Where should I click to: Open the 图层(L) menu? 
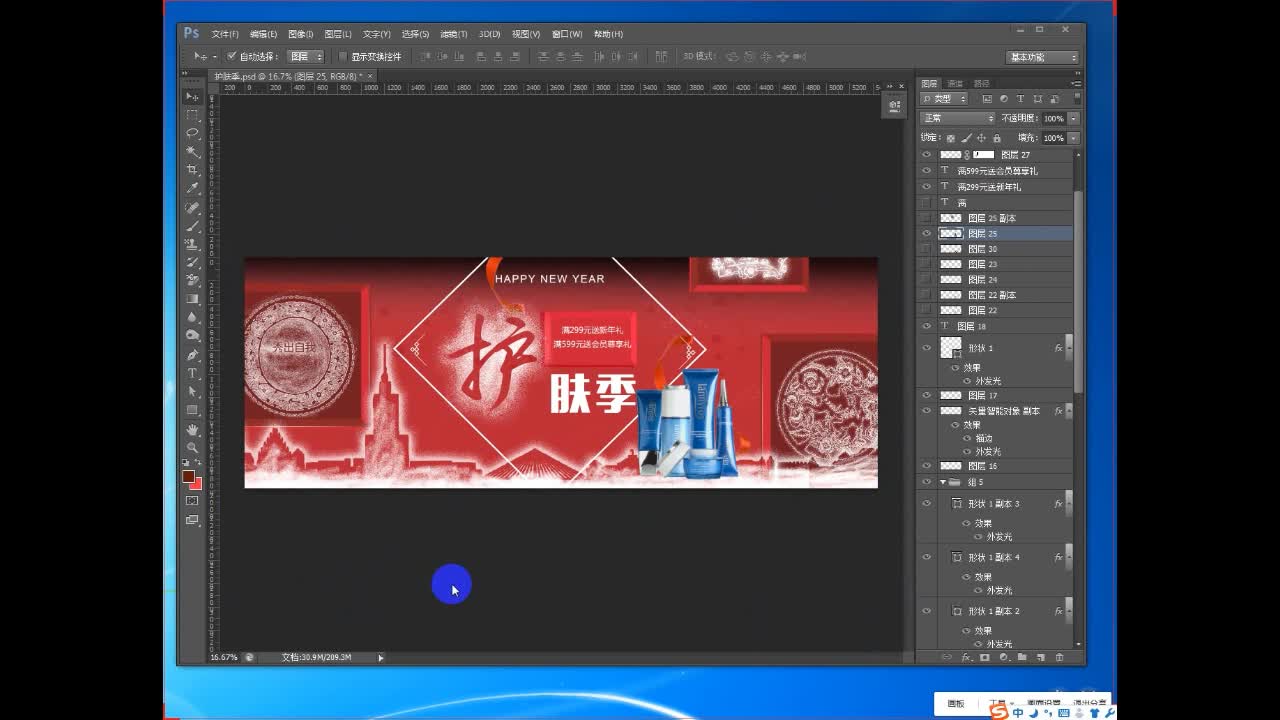pos(338,34)
